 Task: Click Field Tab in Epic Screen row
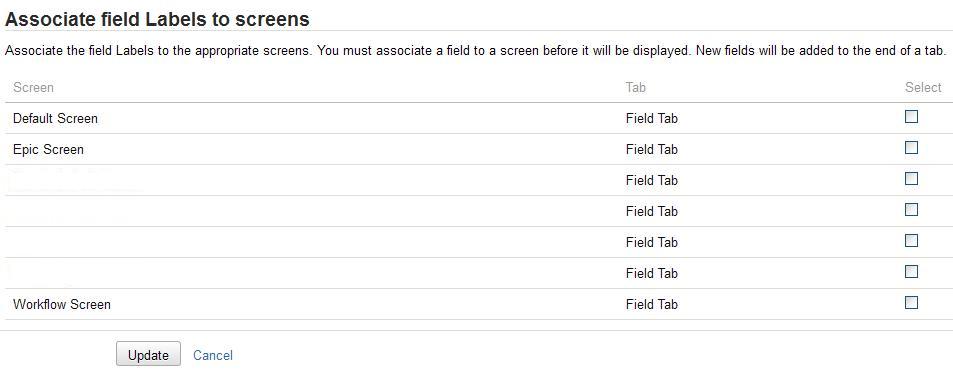pyautogui.click(x=652, y=150)
